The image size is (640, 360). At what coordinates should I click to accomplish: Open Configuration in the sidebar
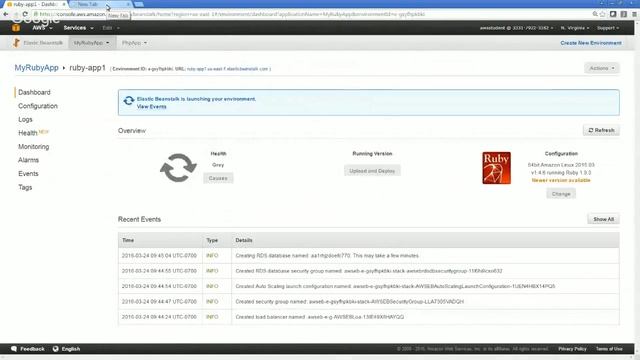(38, 106)
